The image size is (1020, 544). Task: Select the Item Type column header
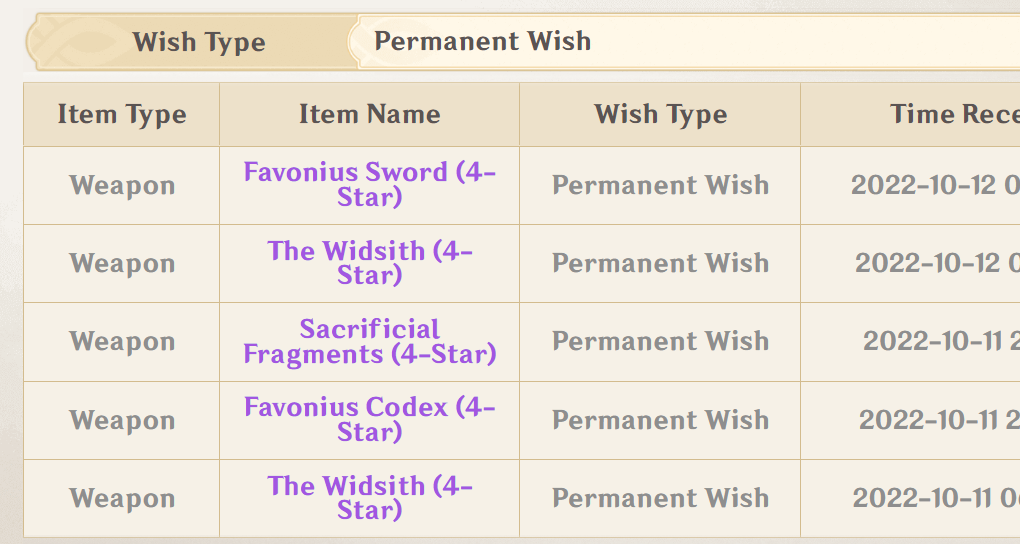point(122,114)
